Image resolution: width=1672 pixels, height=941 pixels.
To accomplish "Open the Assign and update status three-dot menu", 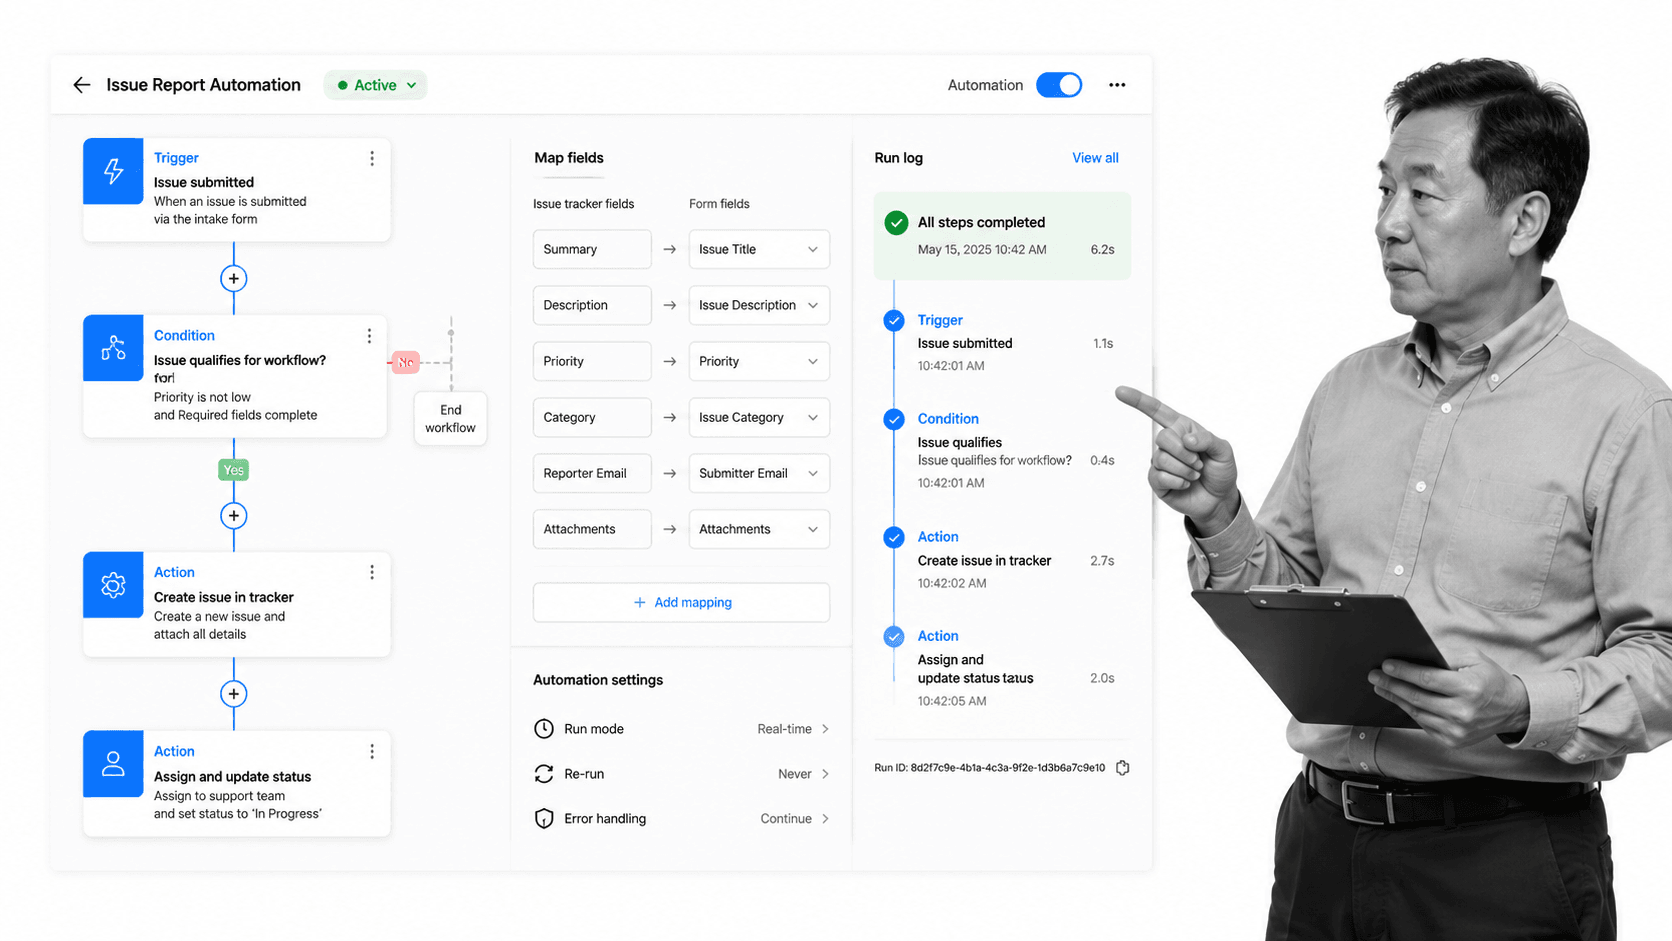I will 372,751.
